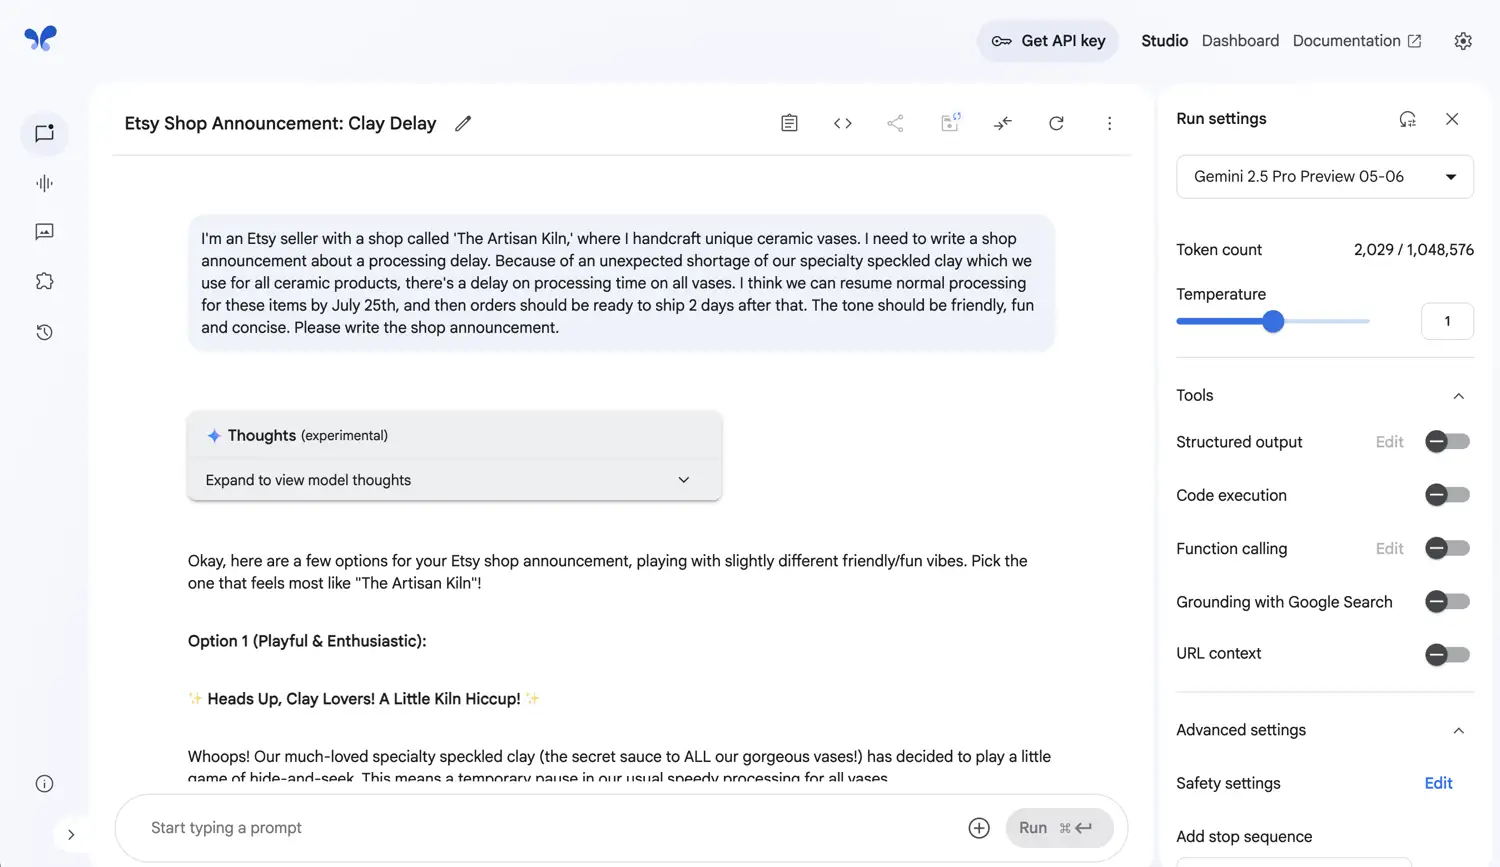Click the refresh/clear chat icon
1500x867 pixels.
click(x=1056, y=123)
